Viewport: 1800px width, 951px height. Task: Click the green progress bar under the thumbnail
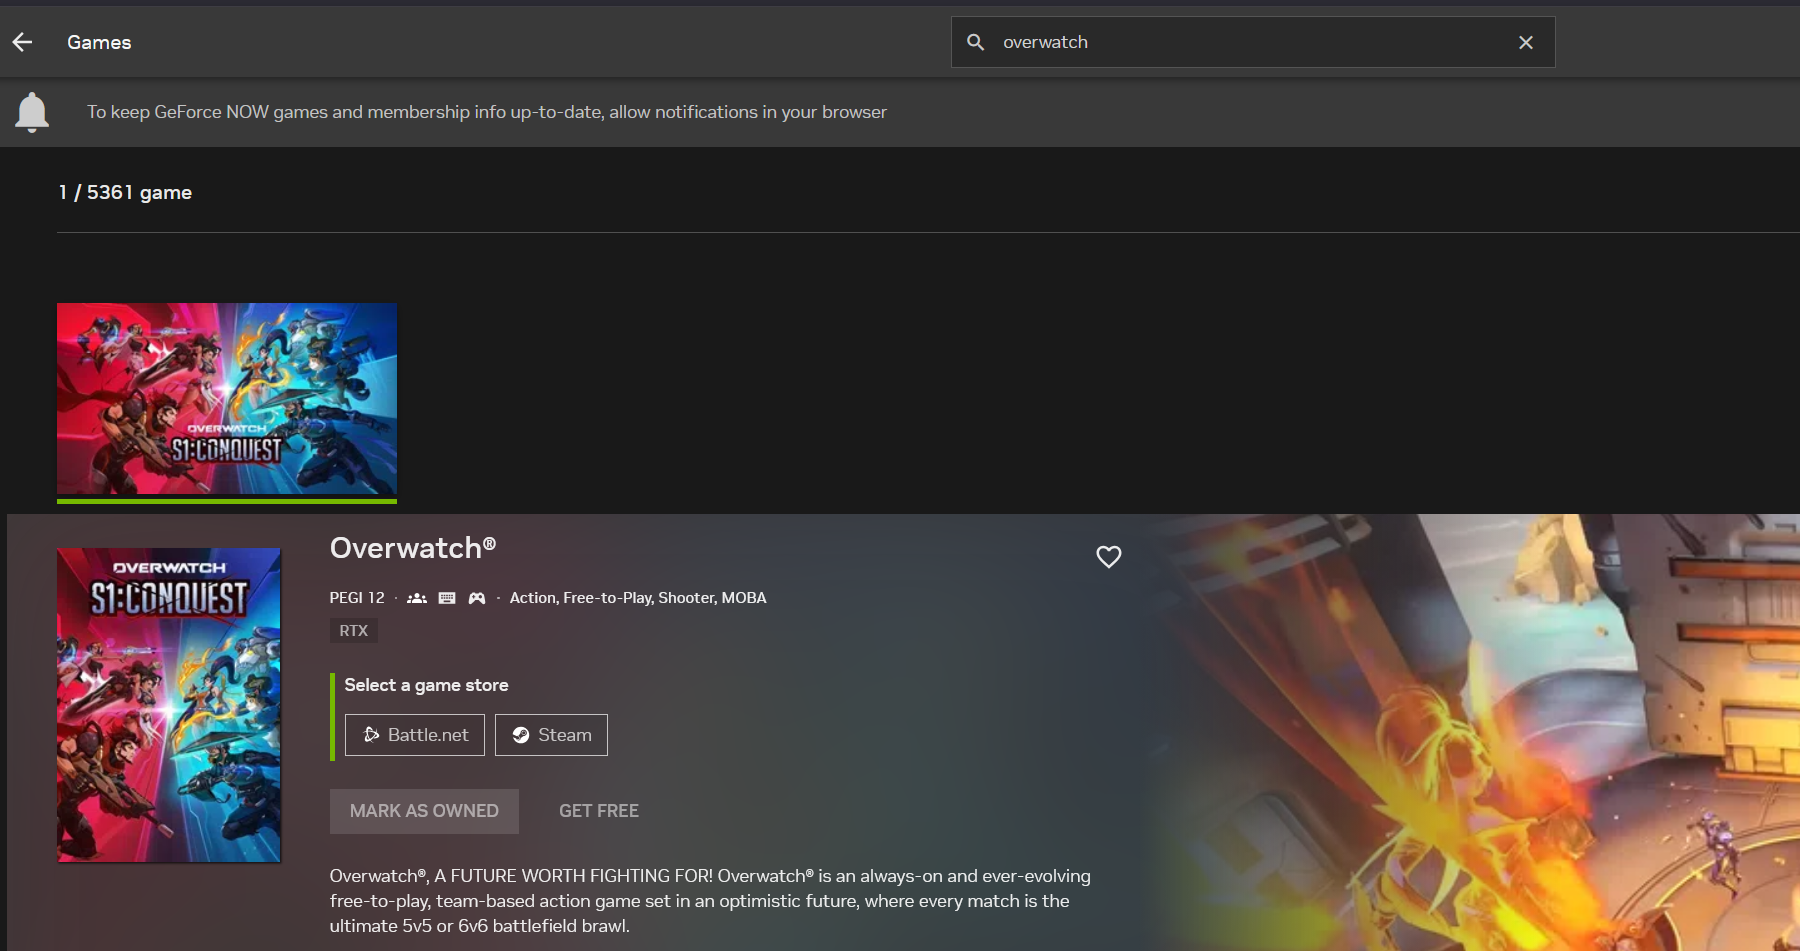pyautogui.click(x=227, y=499)
